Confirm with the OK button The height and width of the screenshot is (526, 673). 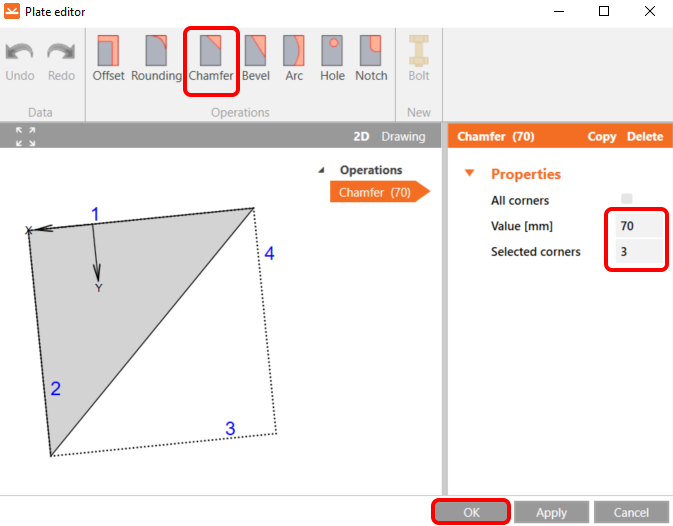point(471,512)
